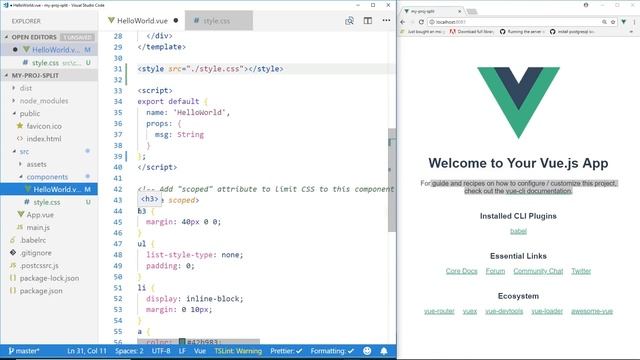Open the Forum link

click(495, 271)
